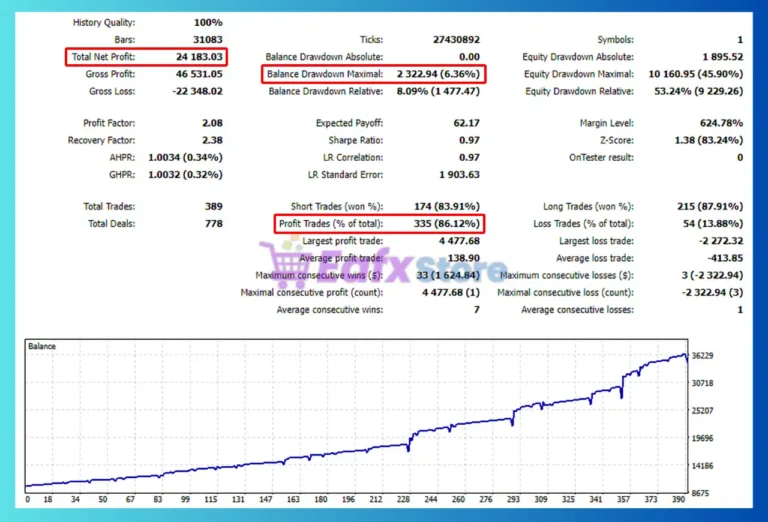Click trade number 390 on chart axis
This screenshot has height=522, width=768.
pyautogui.click(x=678, y=499)
